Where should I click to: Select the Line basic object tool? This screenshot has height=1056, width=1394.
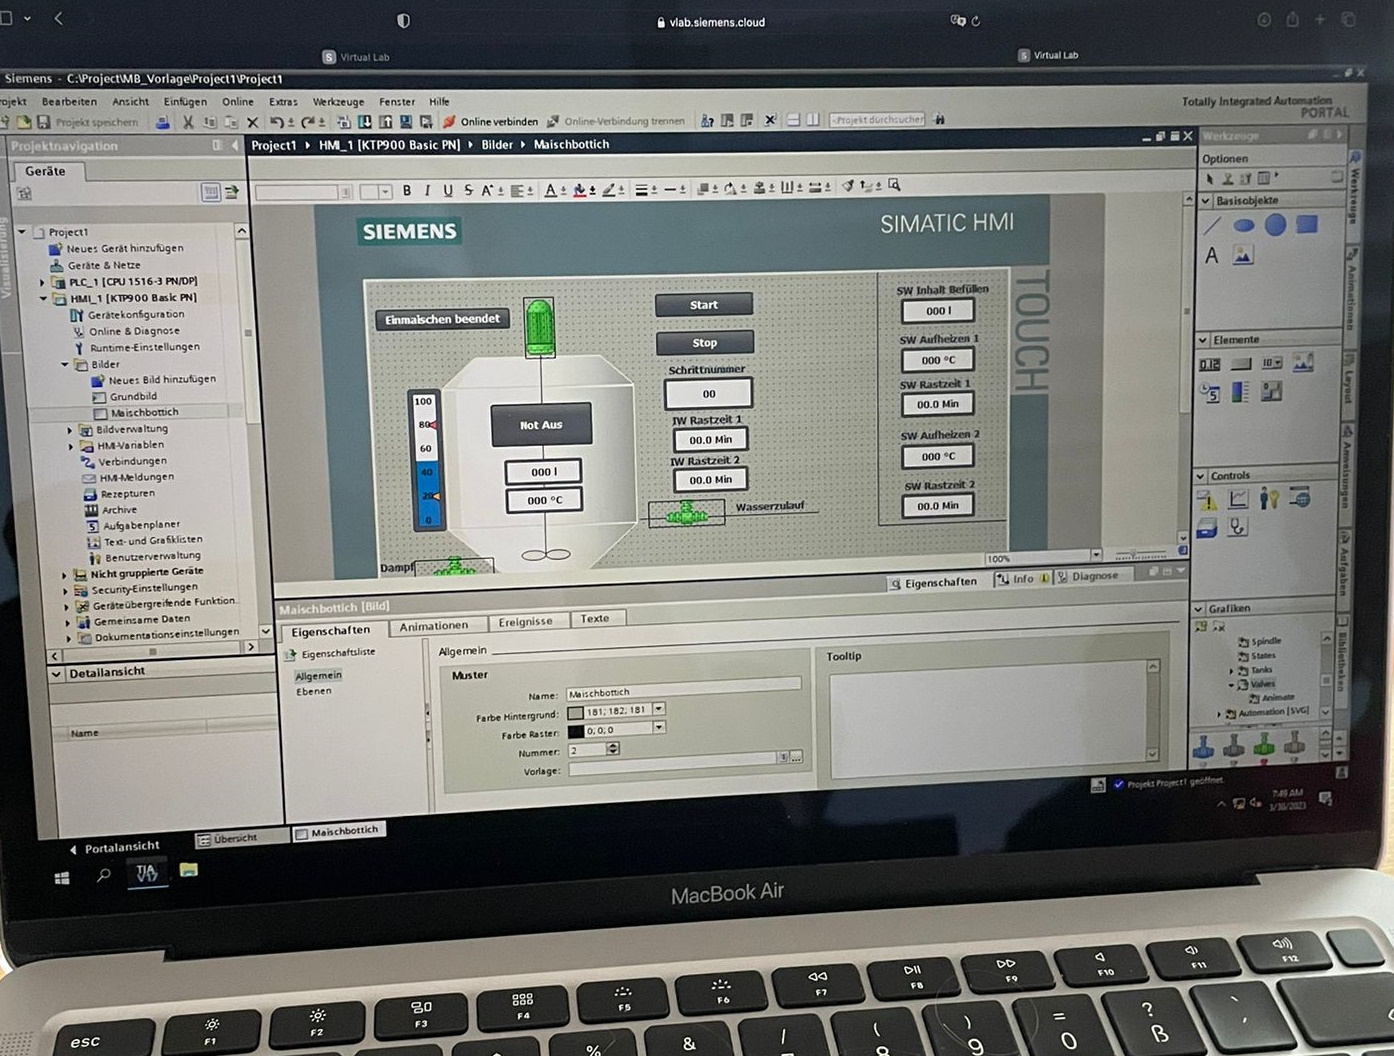click(x=1212, y=226)
